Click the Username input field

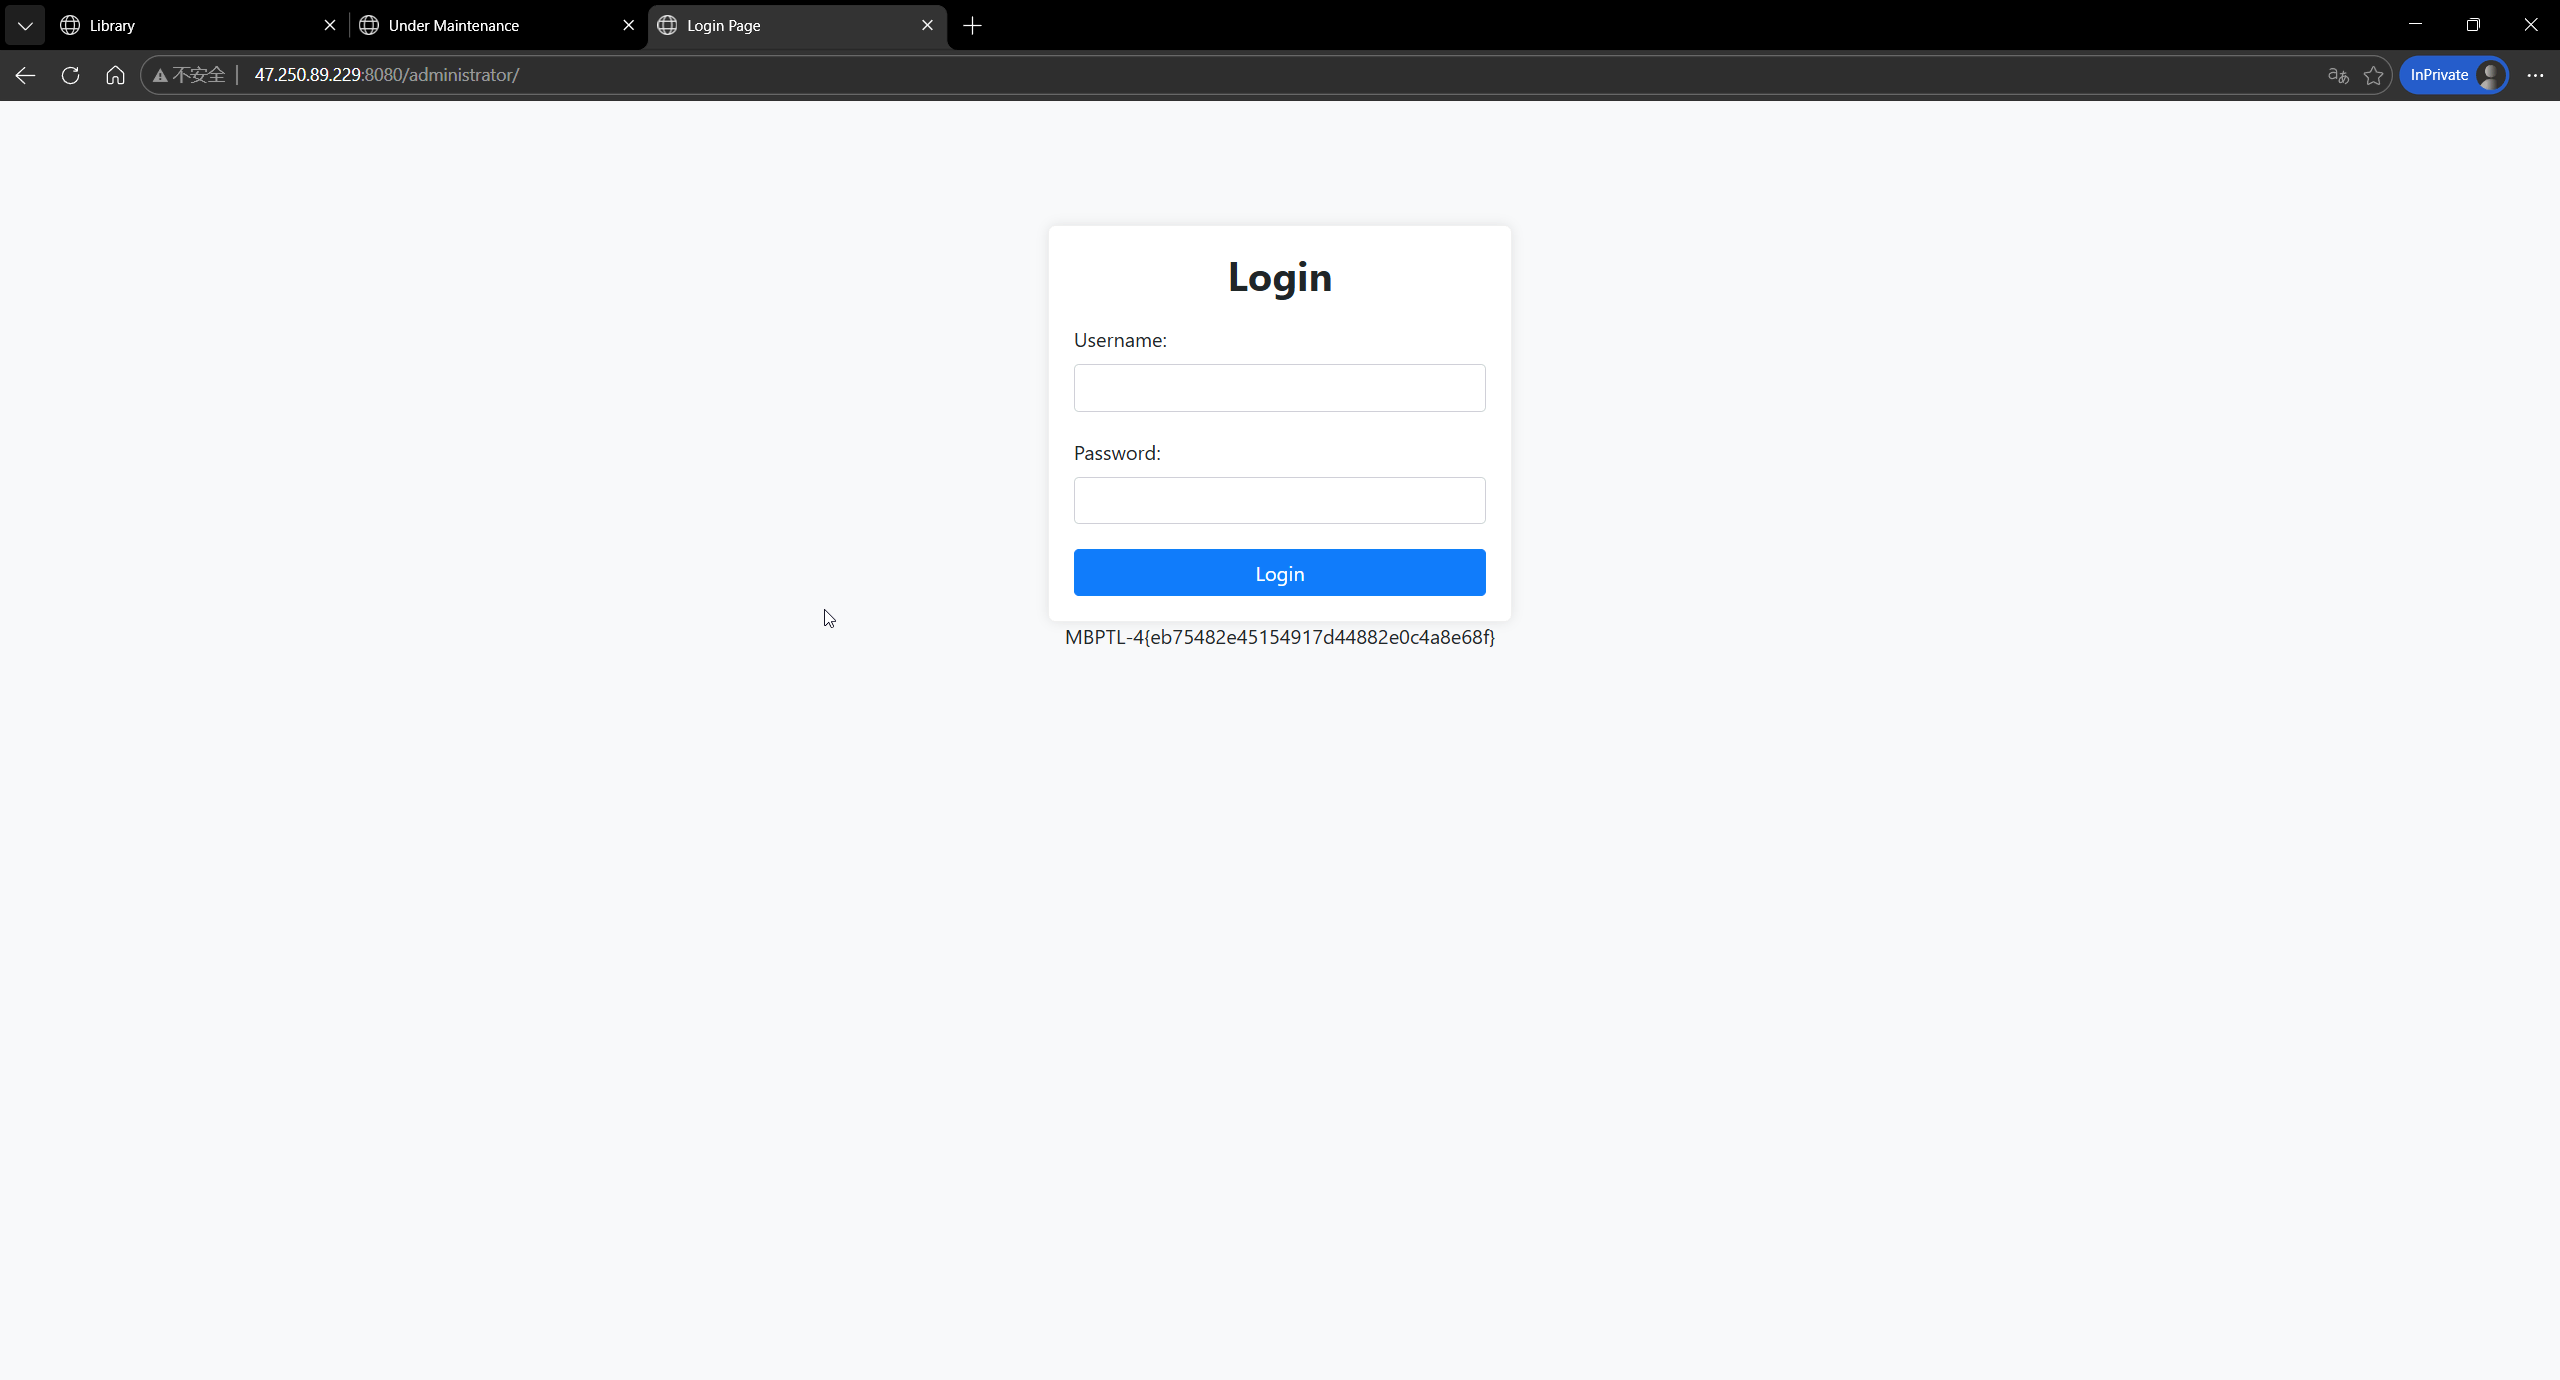click(x=1279, y=388)
